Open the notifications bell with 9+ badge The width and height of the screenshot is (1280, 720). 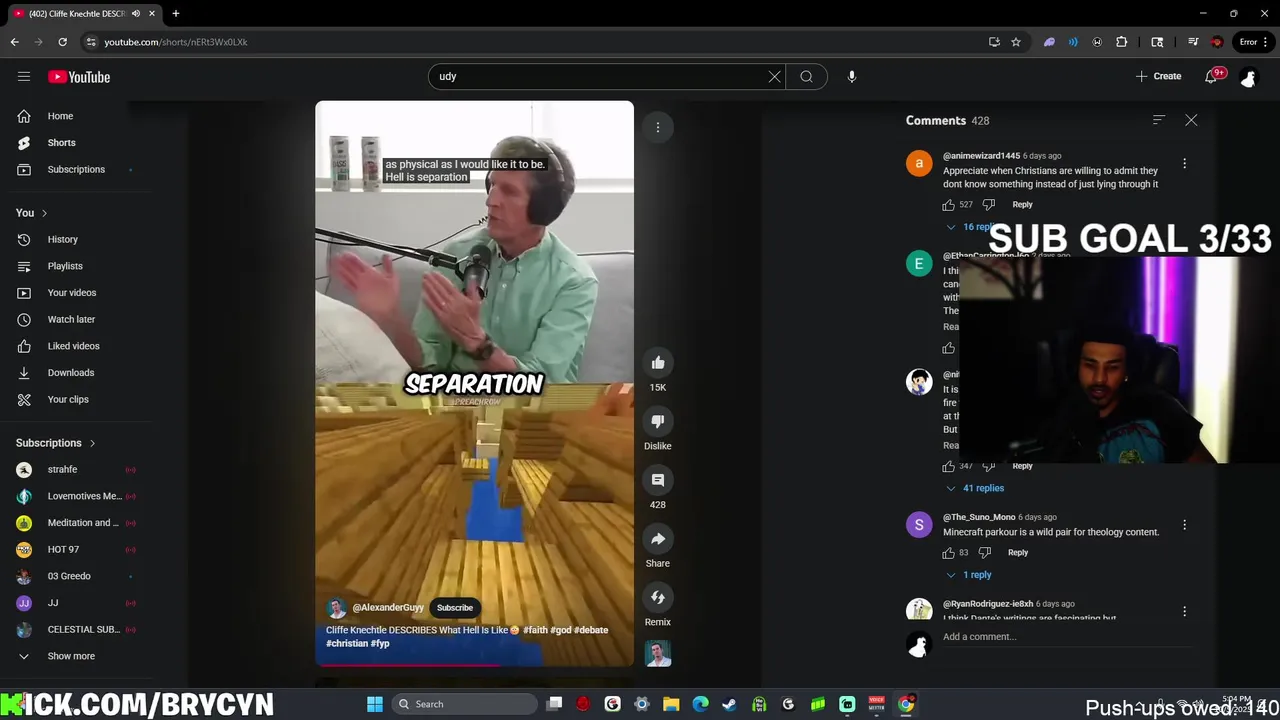[1212, 76]
